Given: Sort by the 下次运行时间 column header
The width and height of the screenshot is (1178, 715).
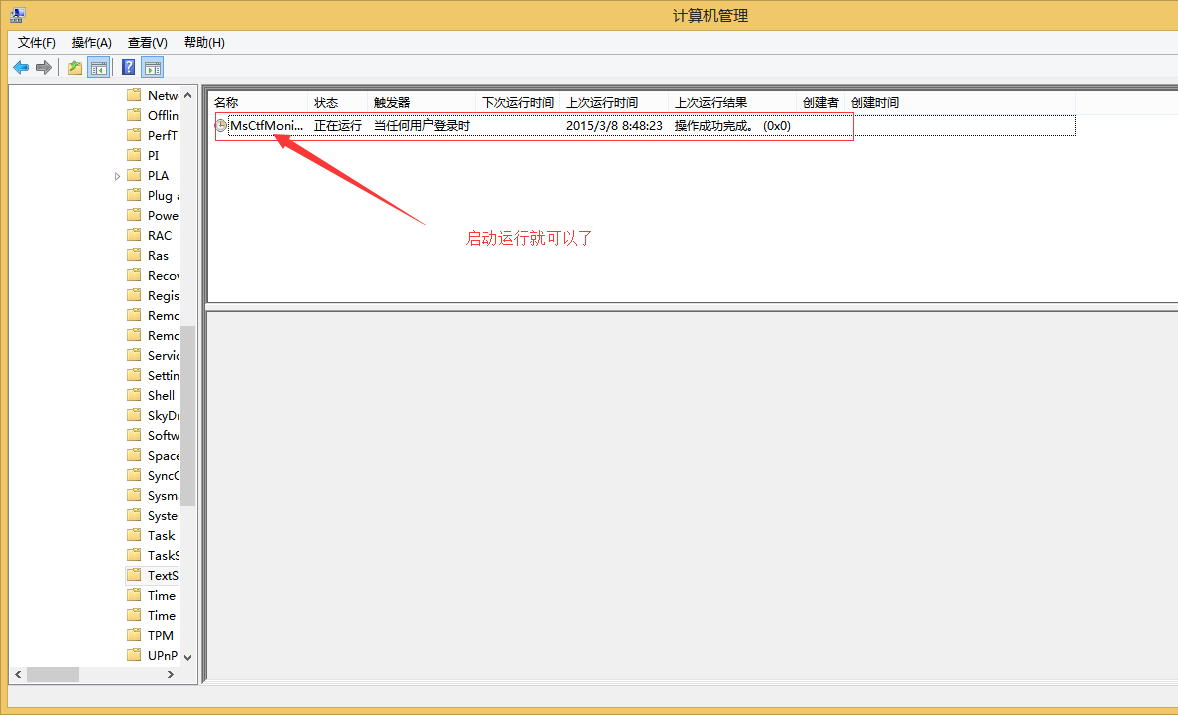Looking at the screenshot, I should tap(518, 102).
